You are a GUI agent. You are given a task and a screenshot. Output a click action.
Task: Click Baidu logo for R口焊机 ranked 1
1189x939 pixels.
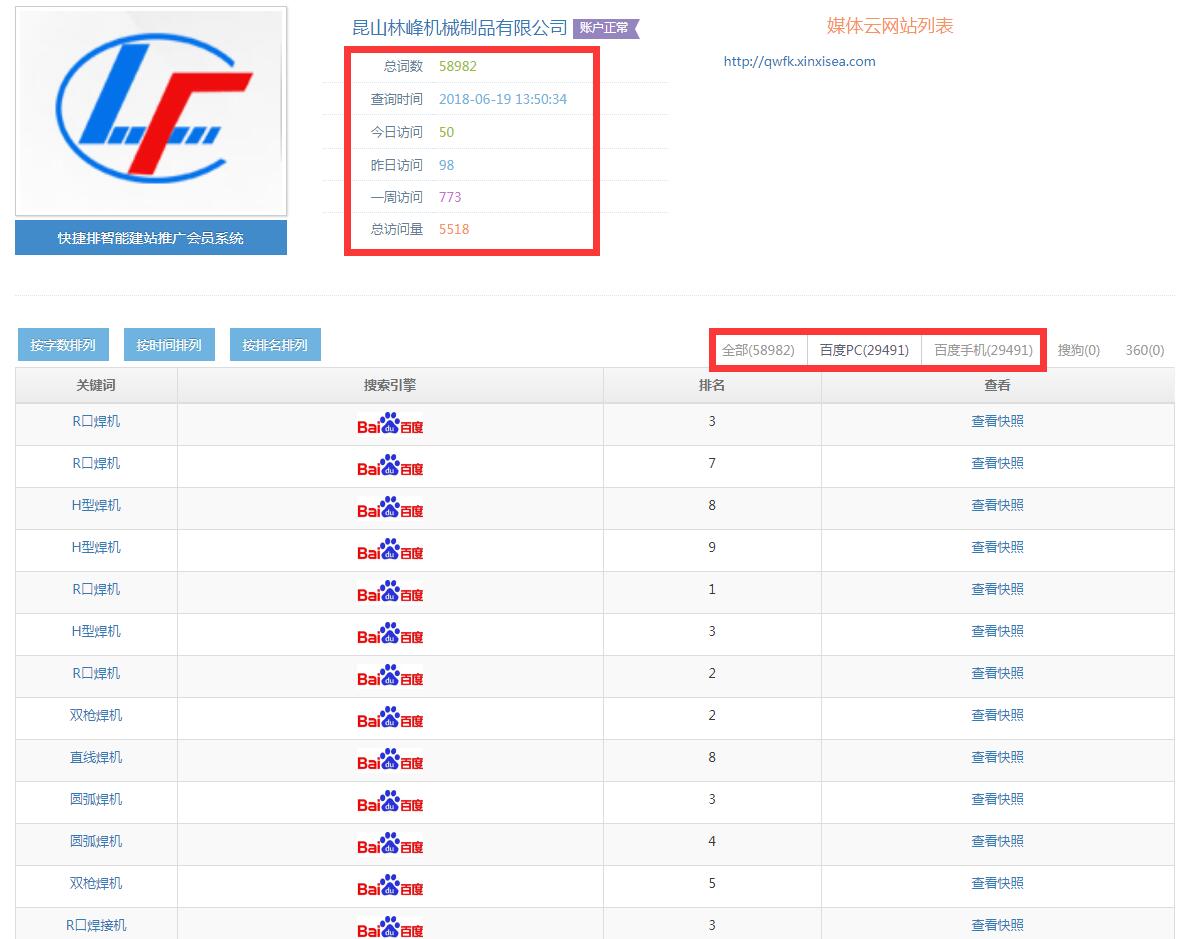tap(390, 594)
